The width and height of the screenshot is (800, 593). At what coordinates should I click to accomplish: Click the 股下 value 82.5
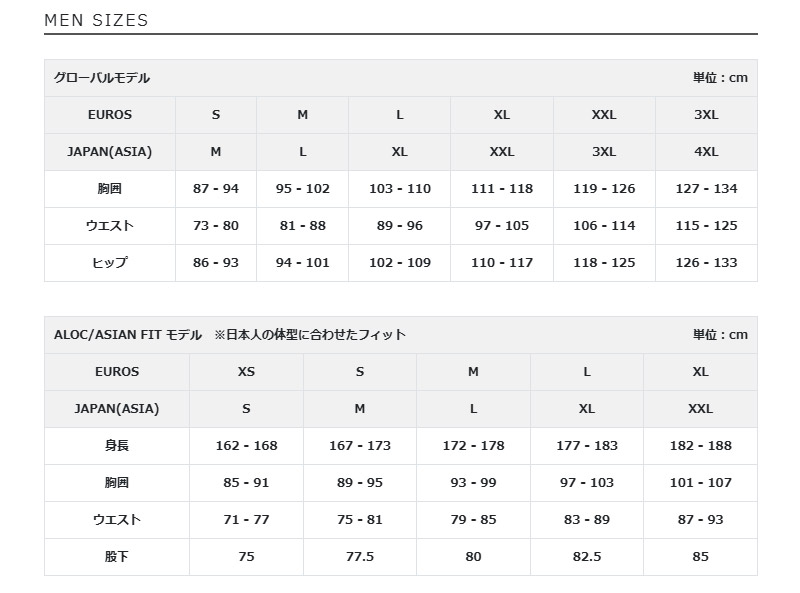(587, 557)
